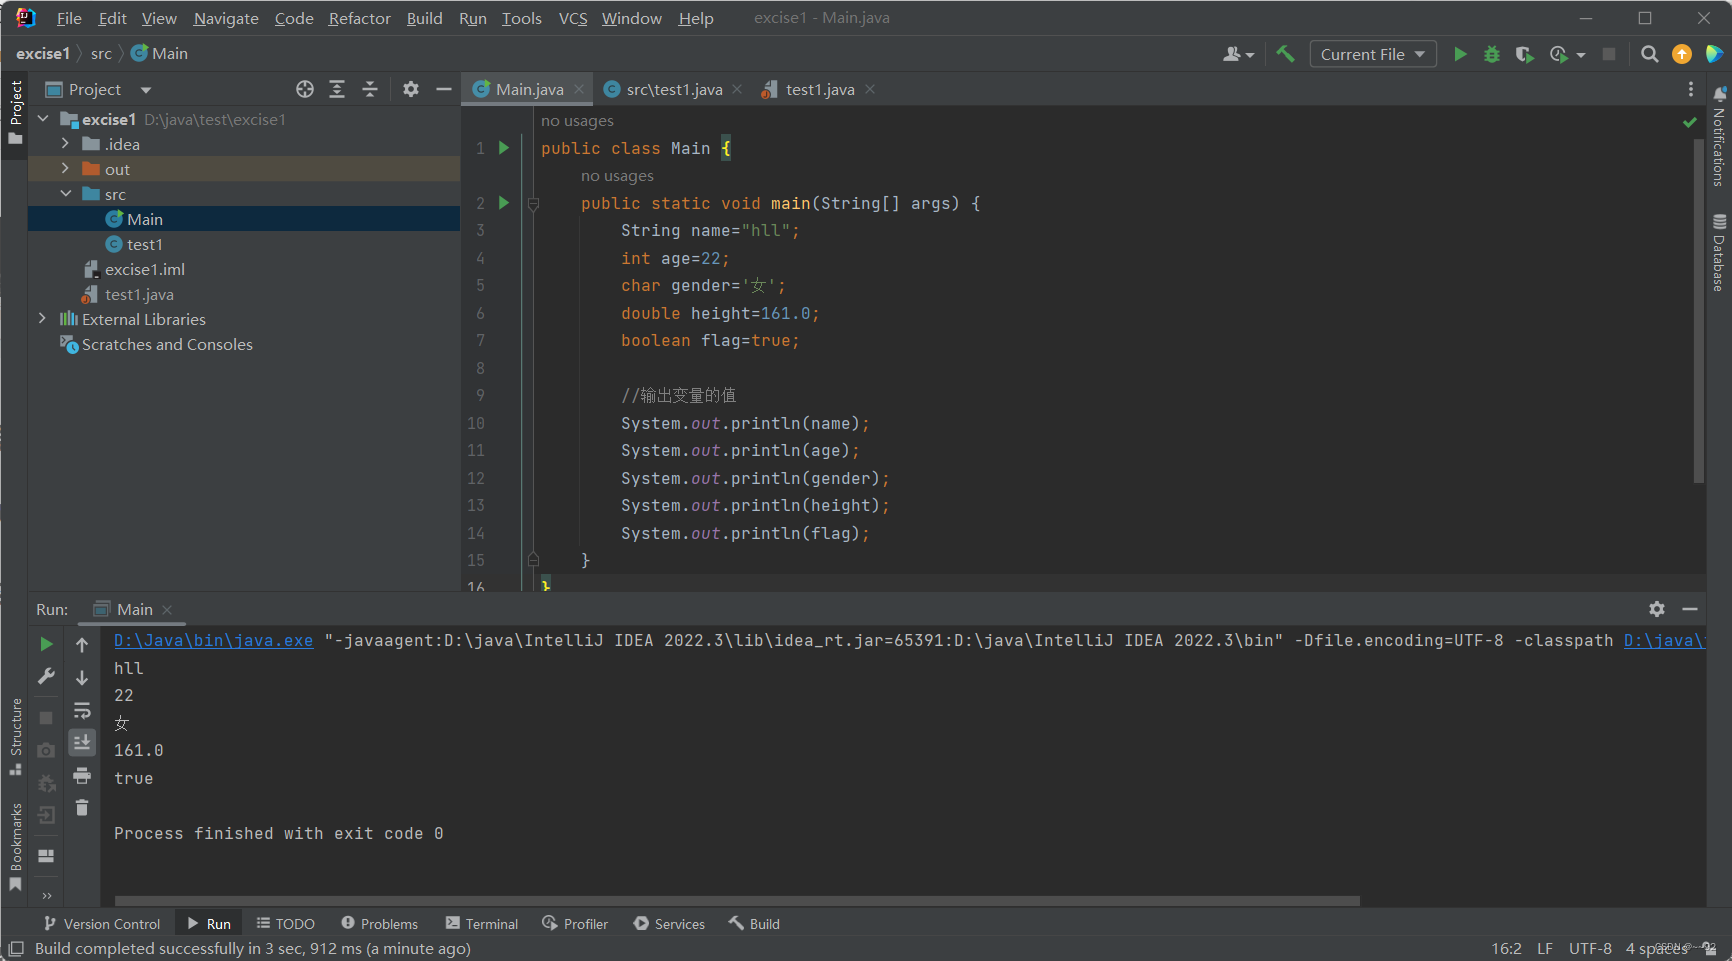Minimize the Run tool window

tap(1690, 609)
